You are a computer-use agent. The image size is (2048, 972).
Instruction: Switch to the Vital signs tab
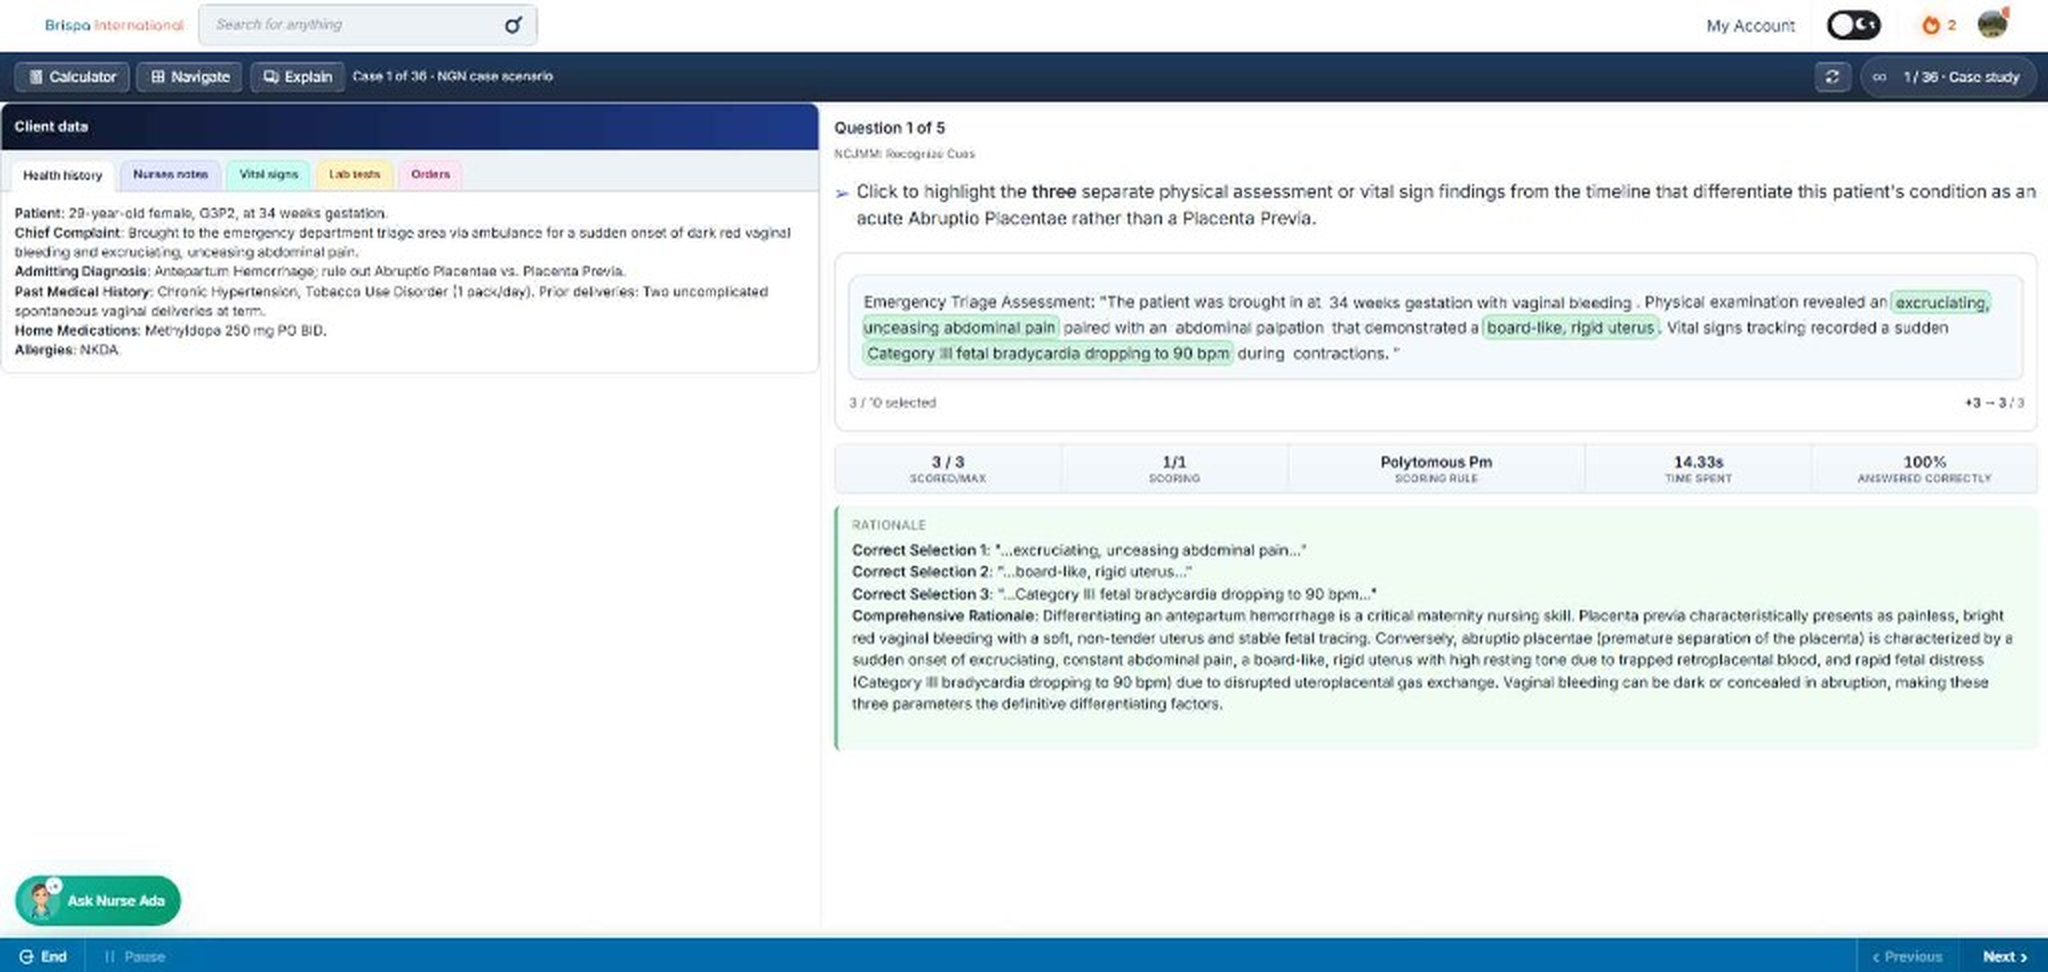(268, 174)
